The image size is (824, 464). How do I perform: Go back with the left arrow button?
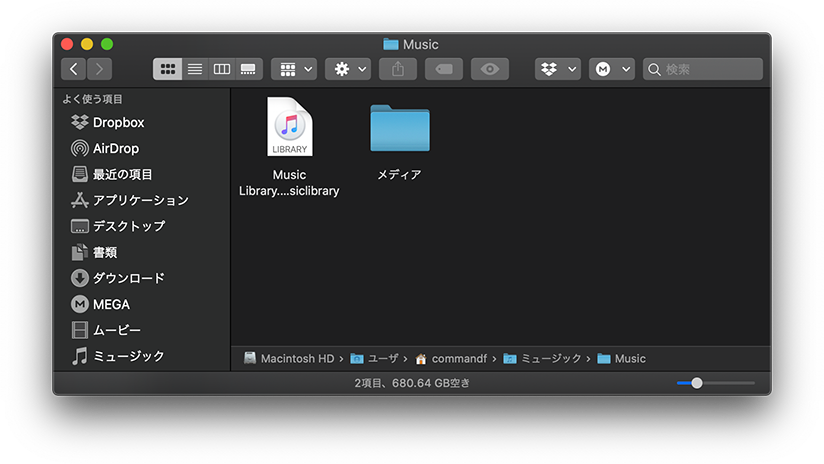point(74,69)
